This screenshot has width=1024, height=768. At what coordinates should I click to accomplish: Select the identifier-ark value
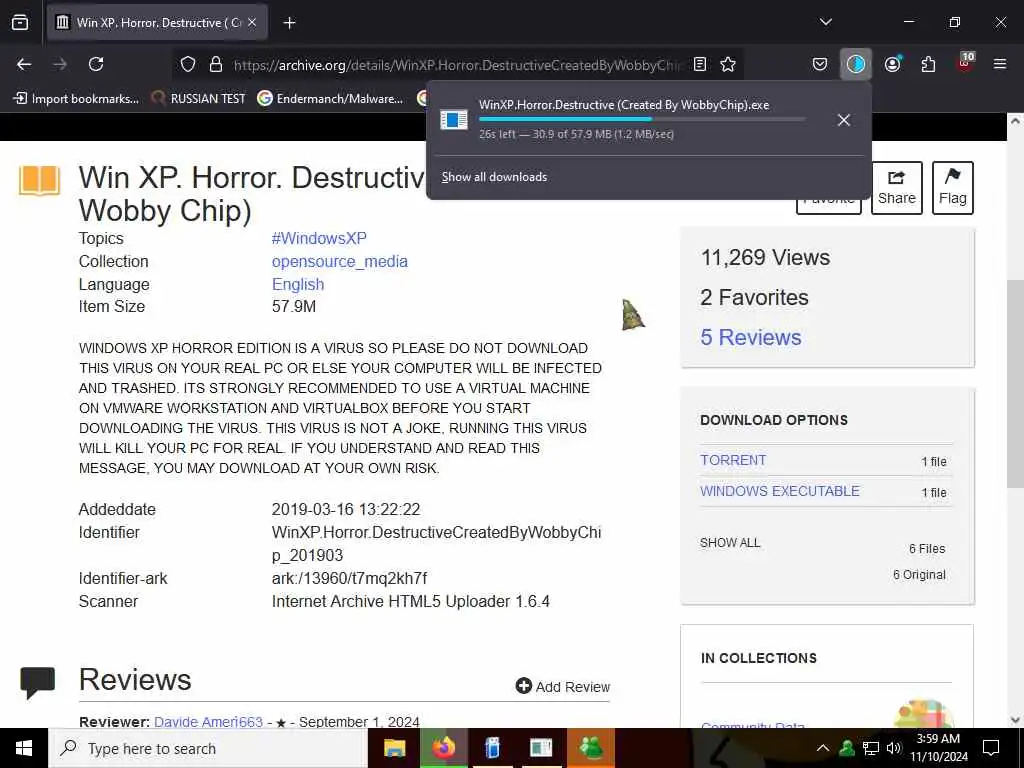tap(349, 579)
